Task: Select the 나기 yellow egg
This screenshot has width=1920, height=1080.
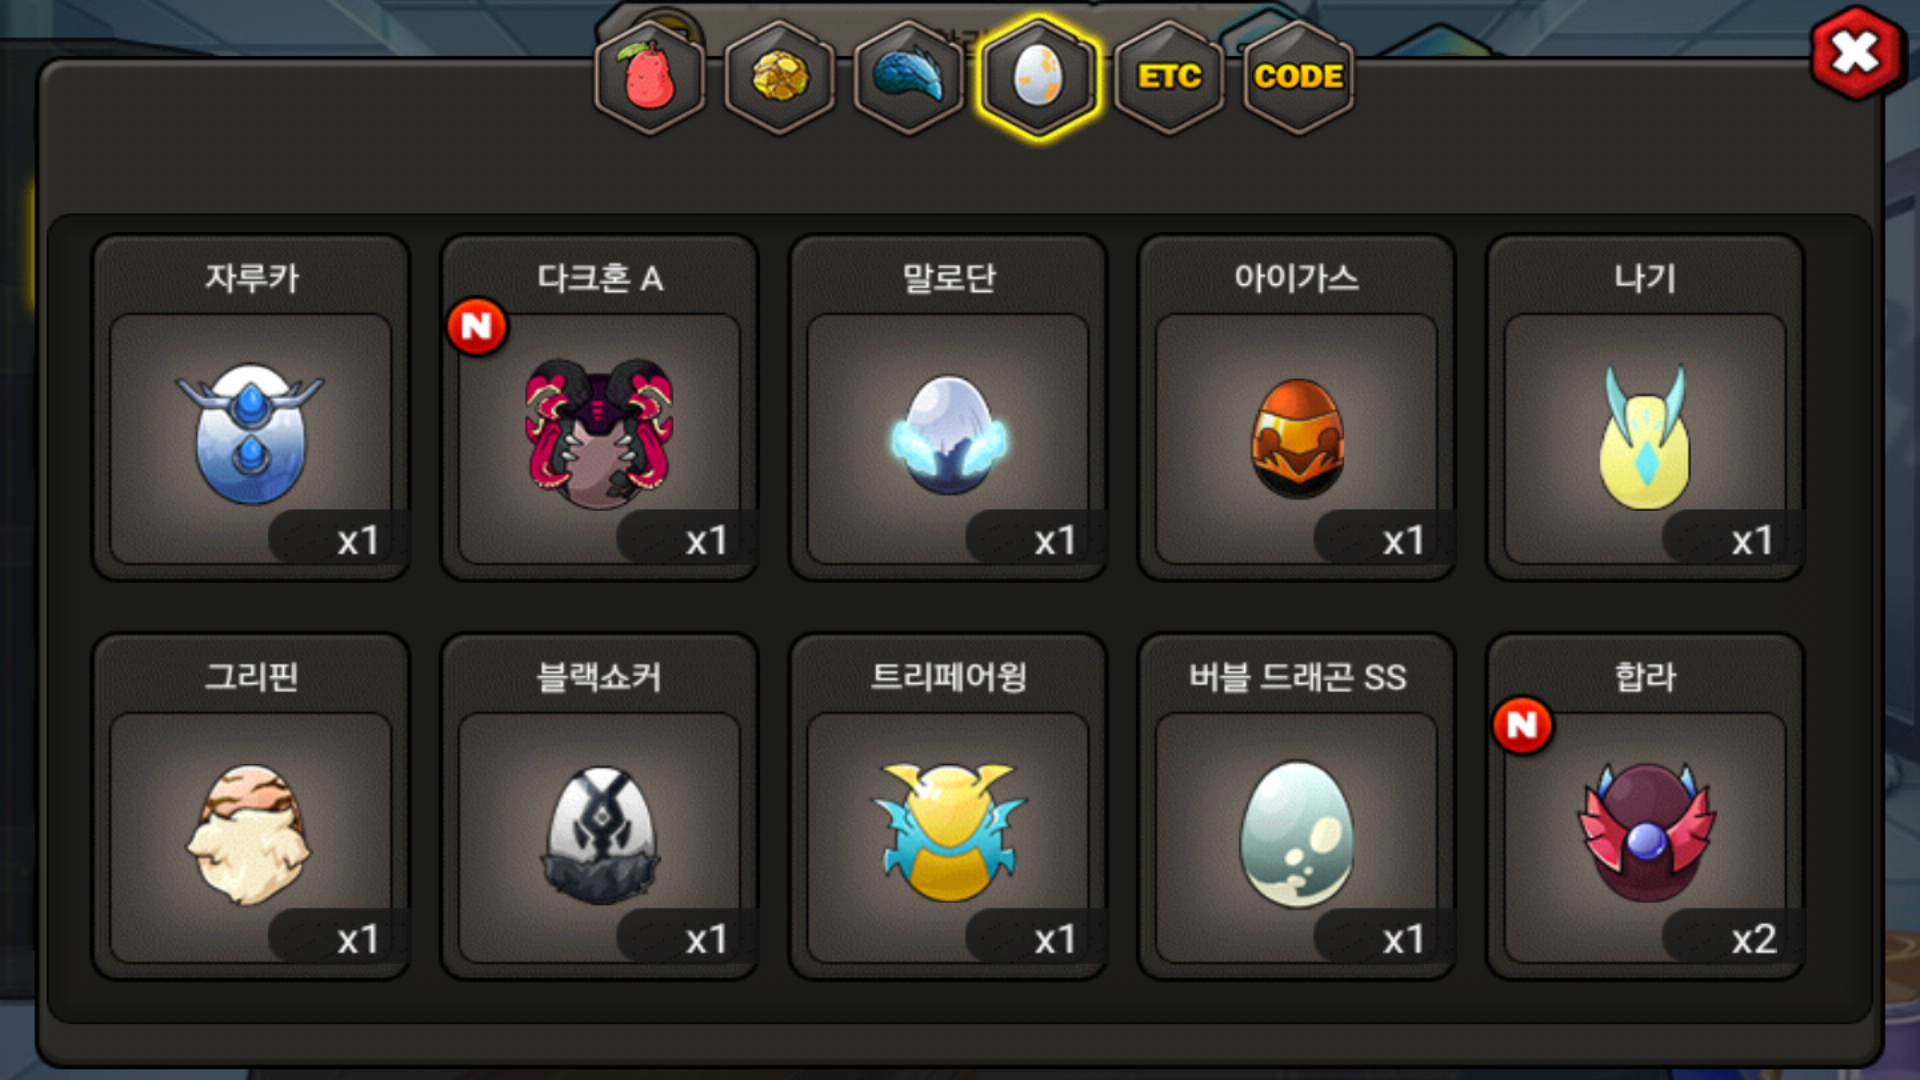Action: [1645, 408]
